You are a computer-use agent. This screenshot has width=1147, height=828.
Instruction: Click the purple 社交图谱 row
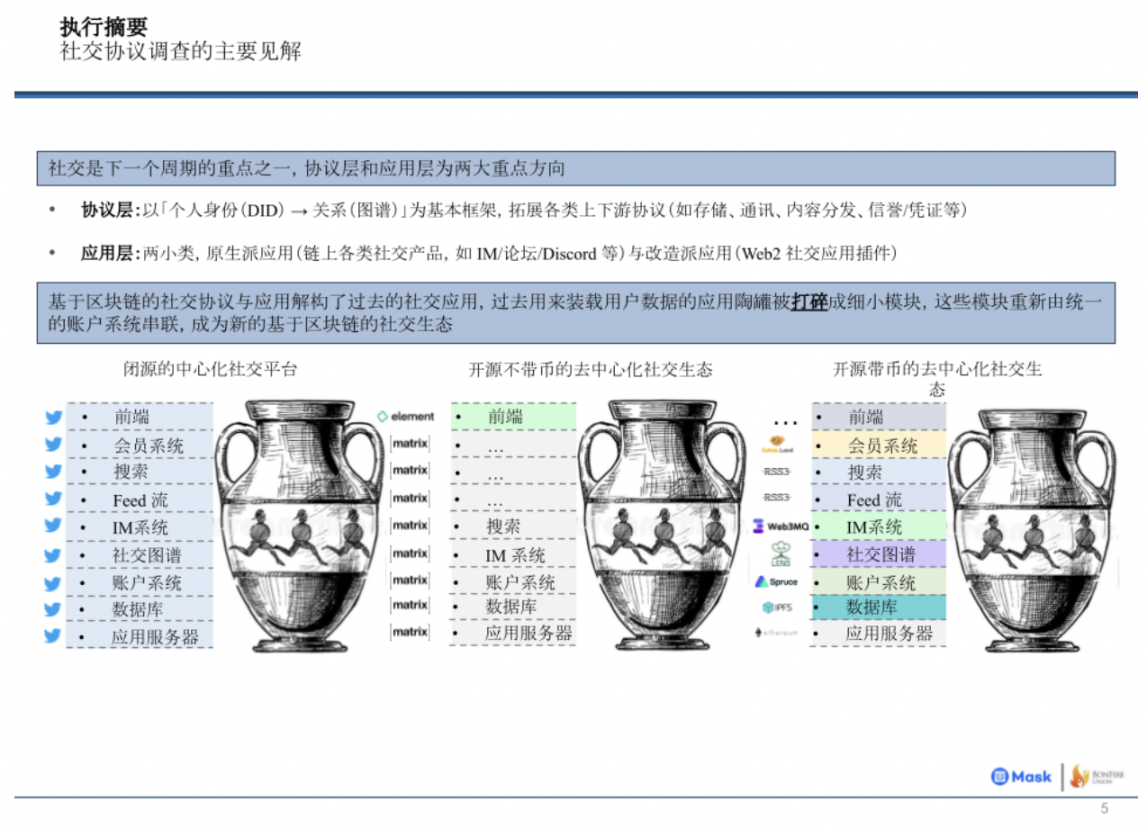(879, 554)
